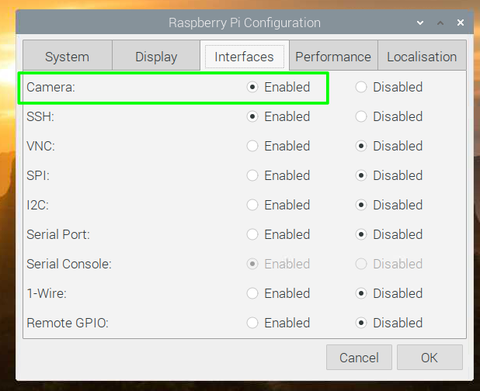The height and width of the screenshot is (391, 480).
Task: Click Camera Enabled radio button
Action: [x=252, y=87]
